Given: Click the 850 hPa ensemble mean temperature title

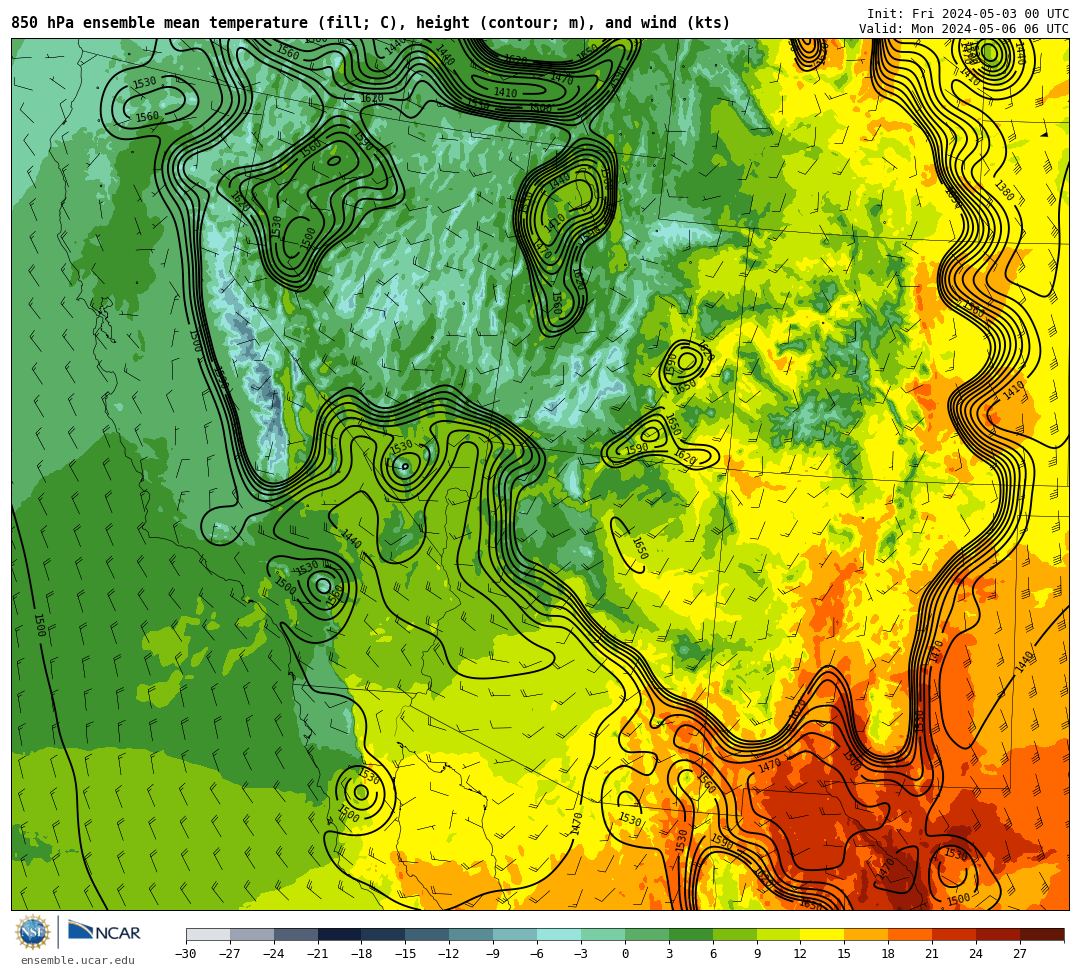Looking at the screenshot, I should (371, 23).
